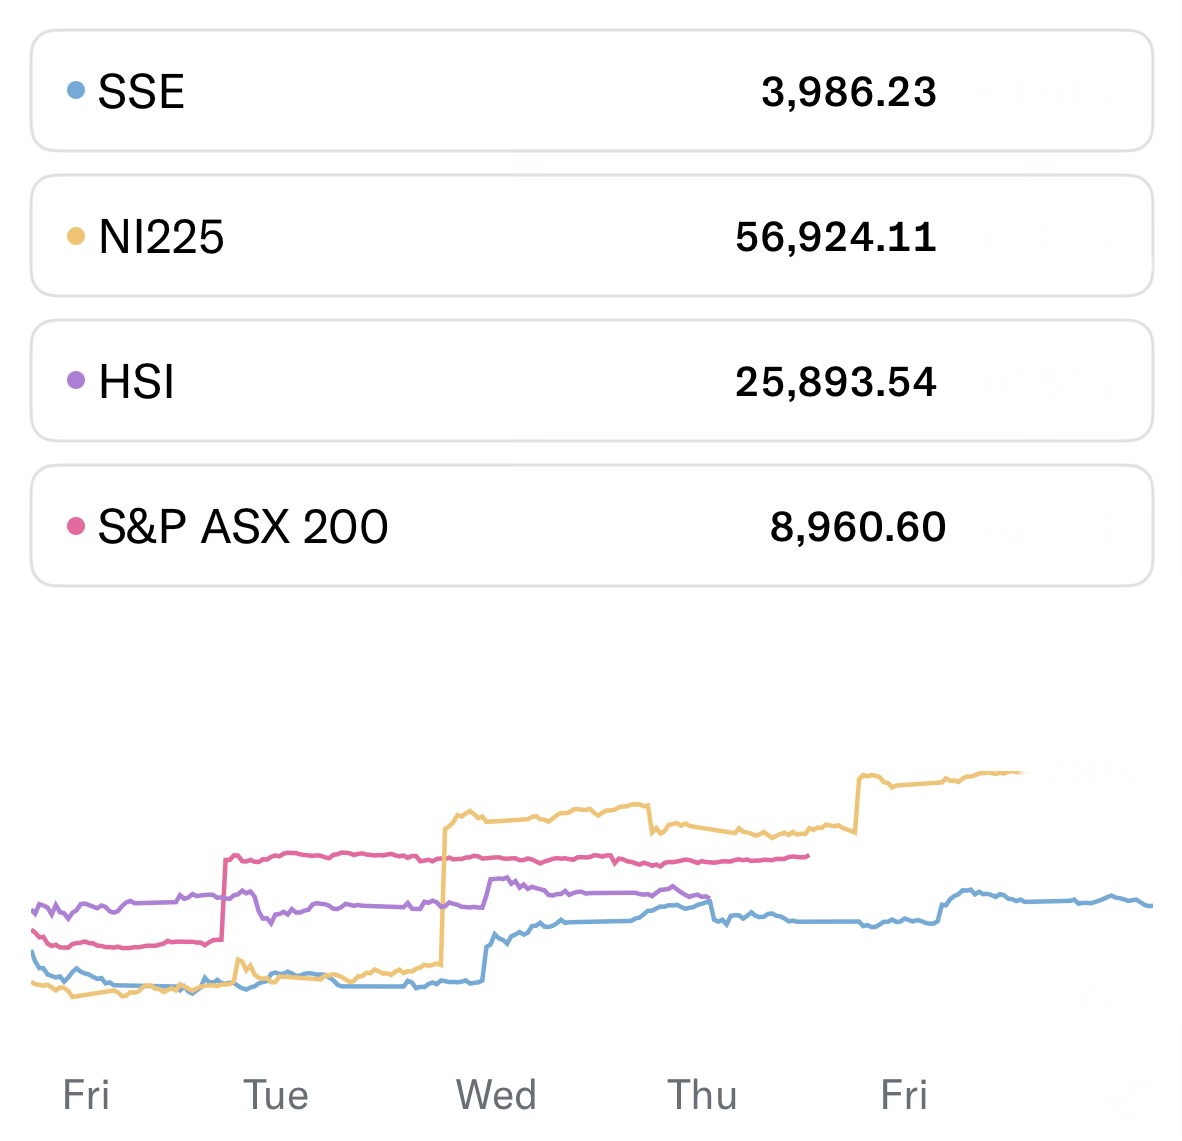
Task: Click the SSE value 3,986.23
Action: (848, 92)
